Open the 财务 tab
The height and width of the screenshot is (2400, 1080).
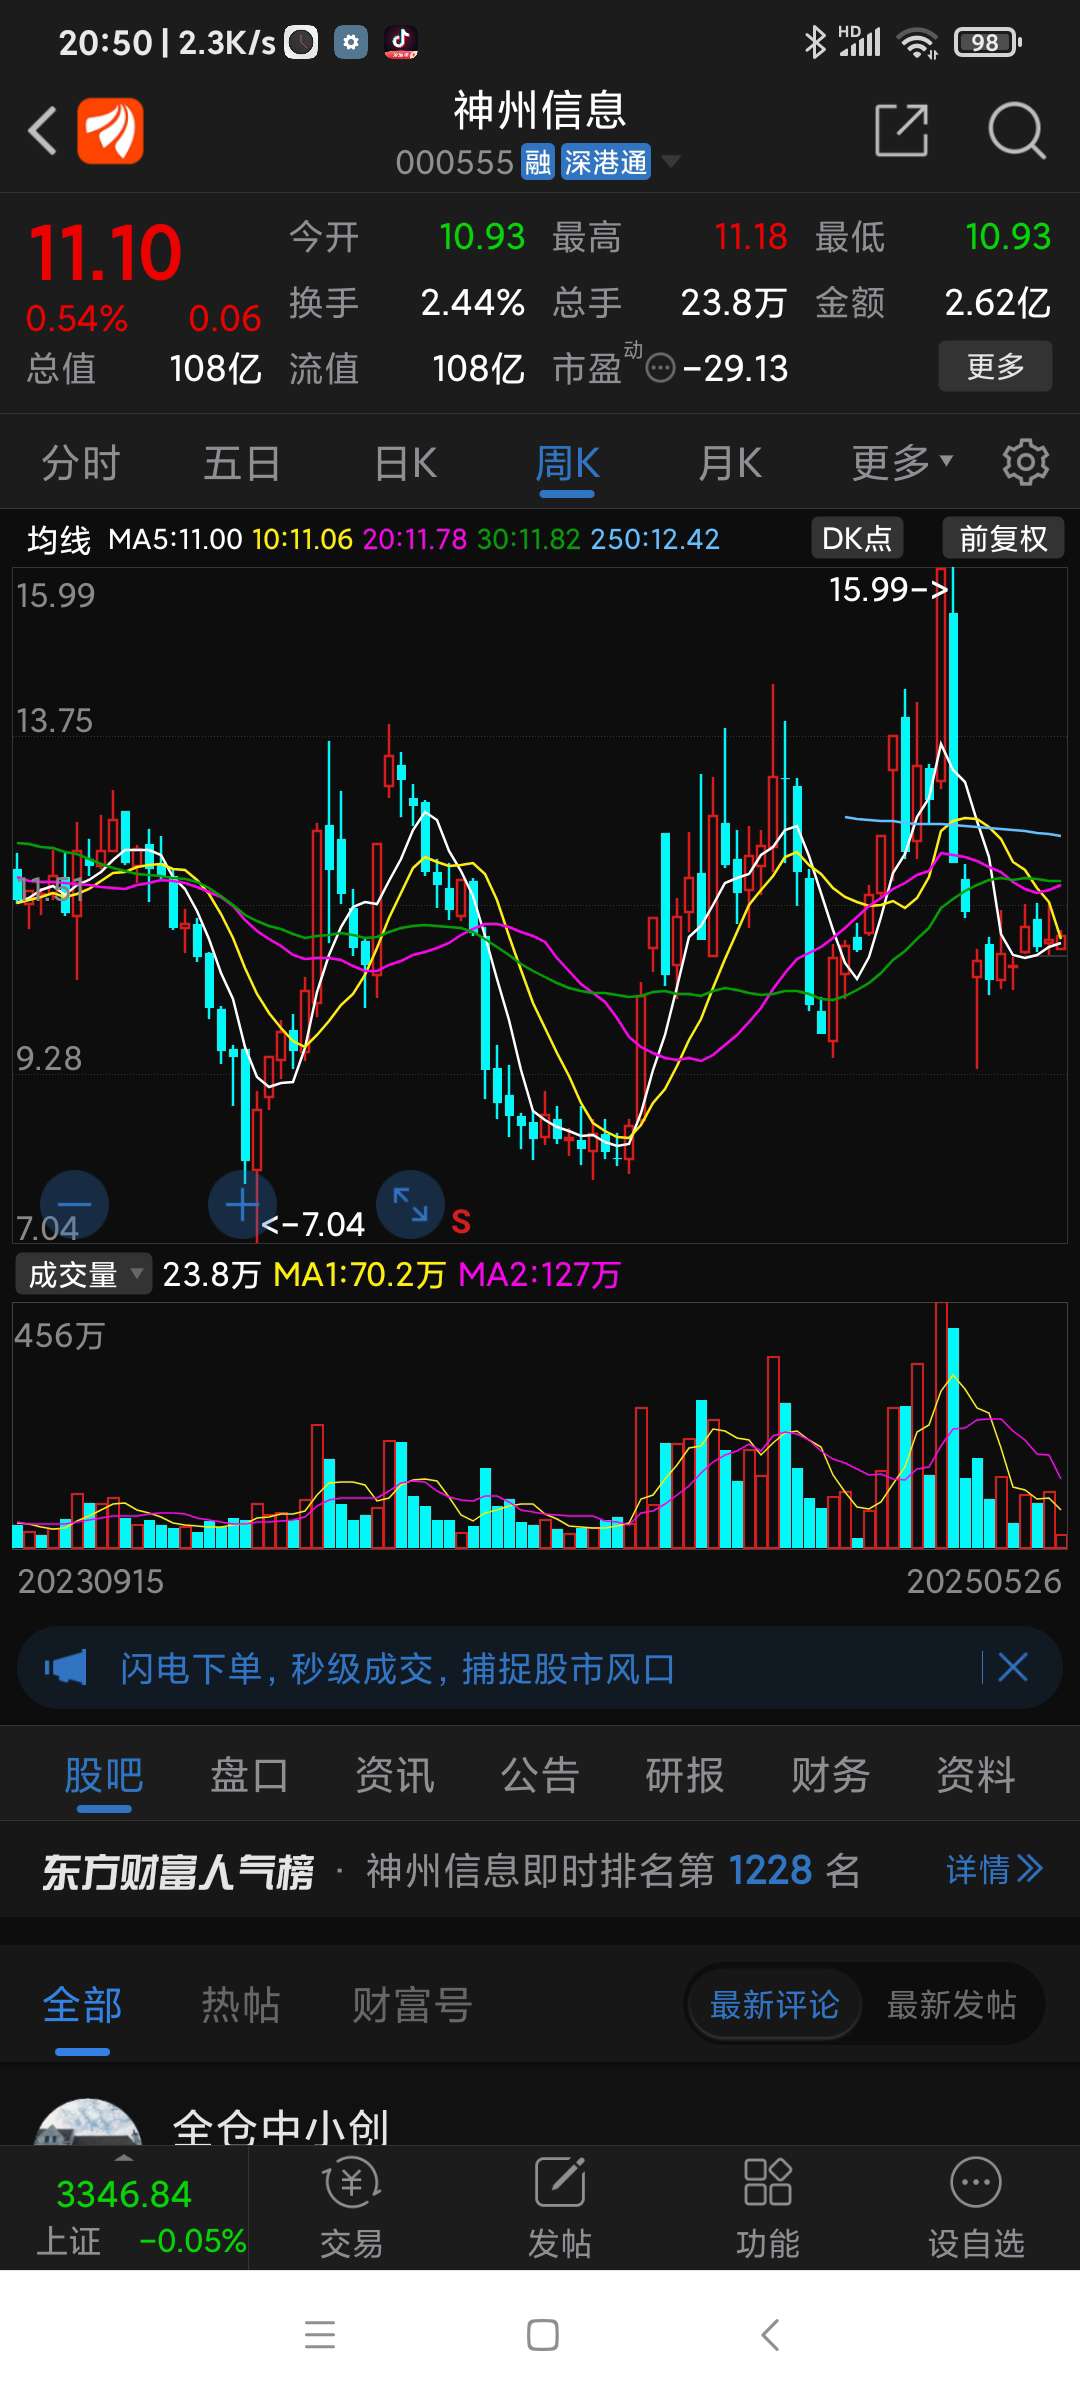(831, 1776)
